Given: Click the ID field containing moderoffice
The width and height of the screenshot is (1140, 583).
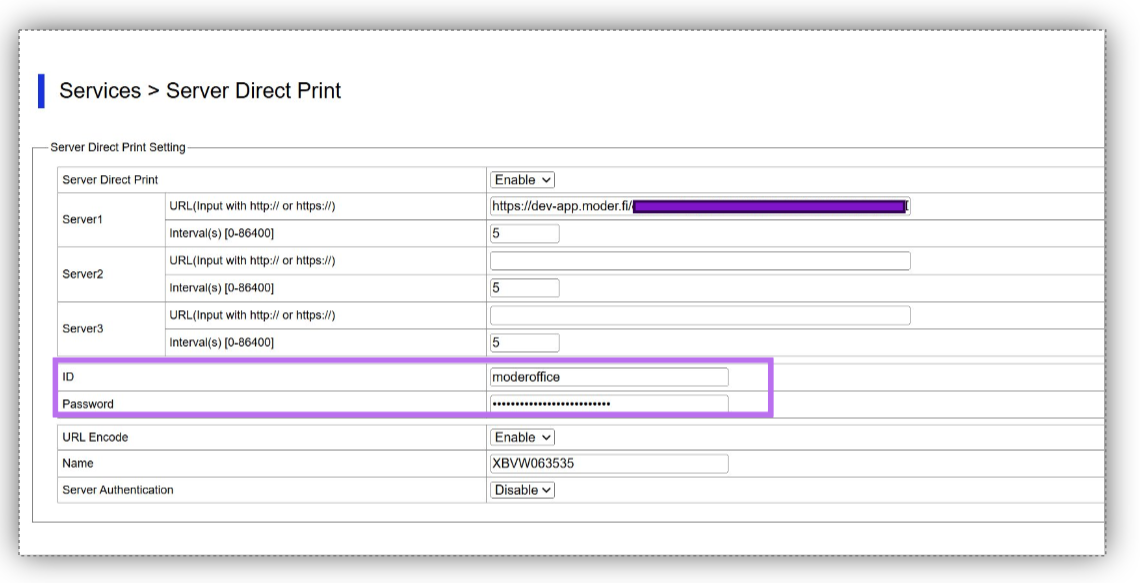Looking at the screenshot, I should click(609, 377).
